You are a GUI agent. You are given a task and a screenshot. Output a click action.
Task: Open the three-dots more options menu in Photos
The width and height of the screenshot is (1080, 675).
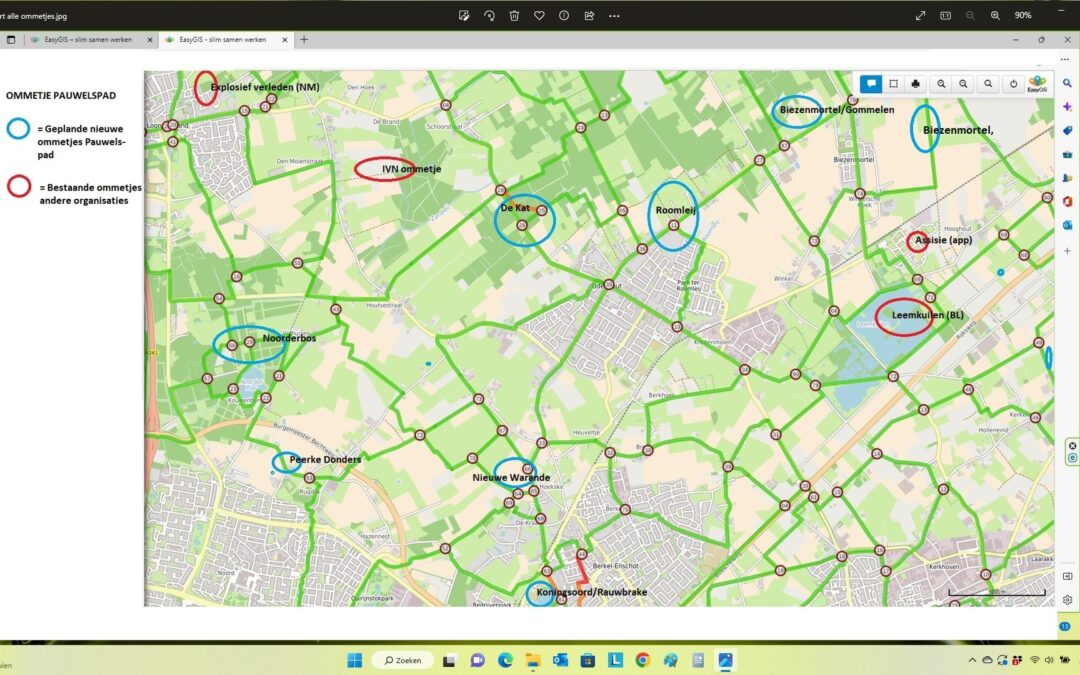coord(614,15)
